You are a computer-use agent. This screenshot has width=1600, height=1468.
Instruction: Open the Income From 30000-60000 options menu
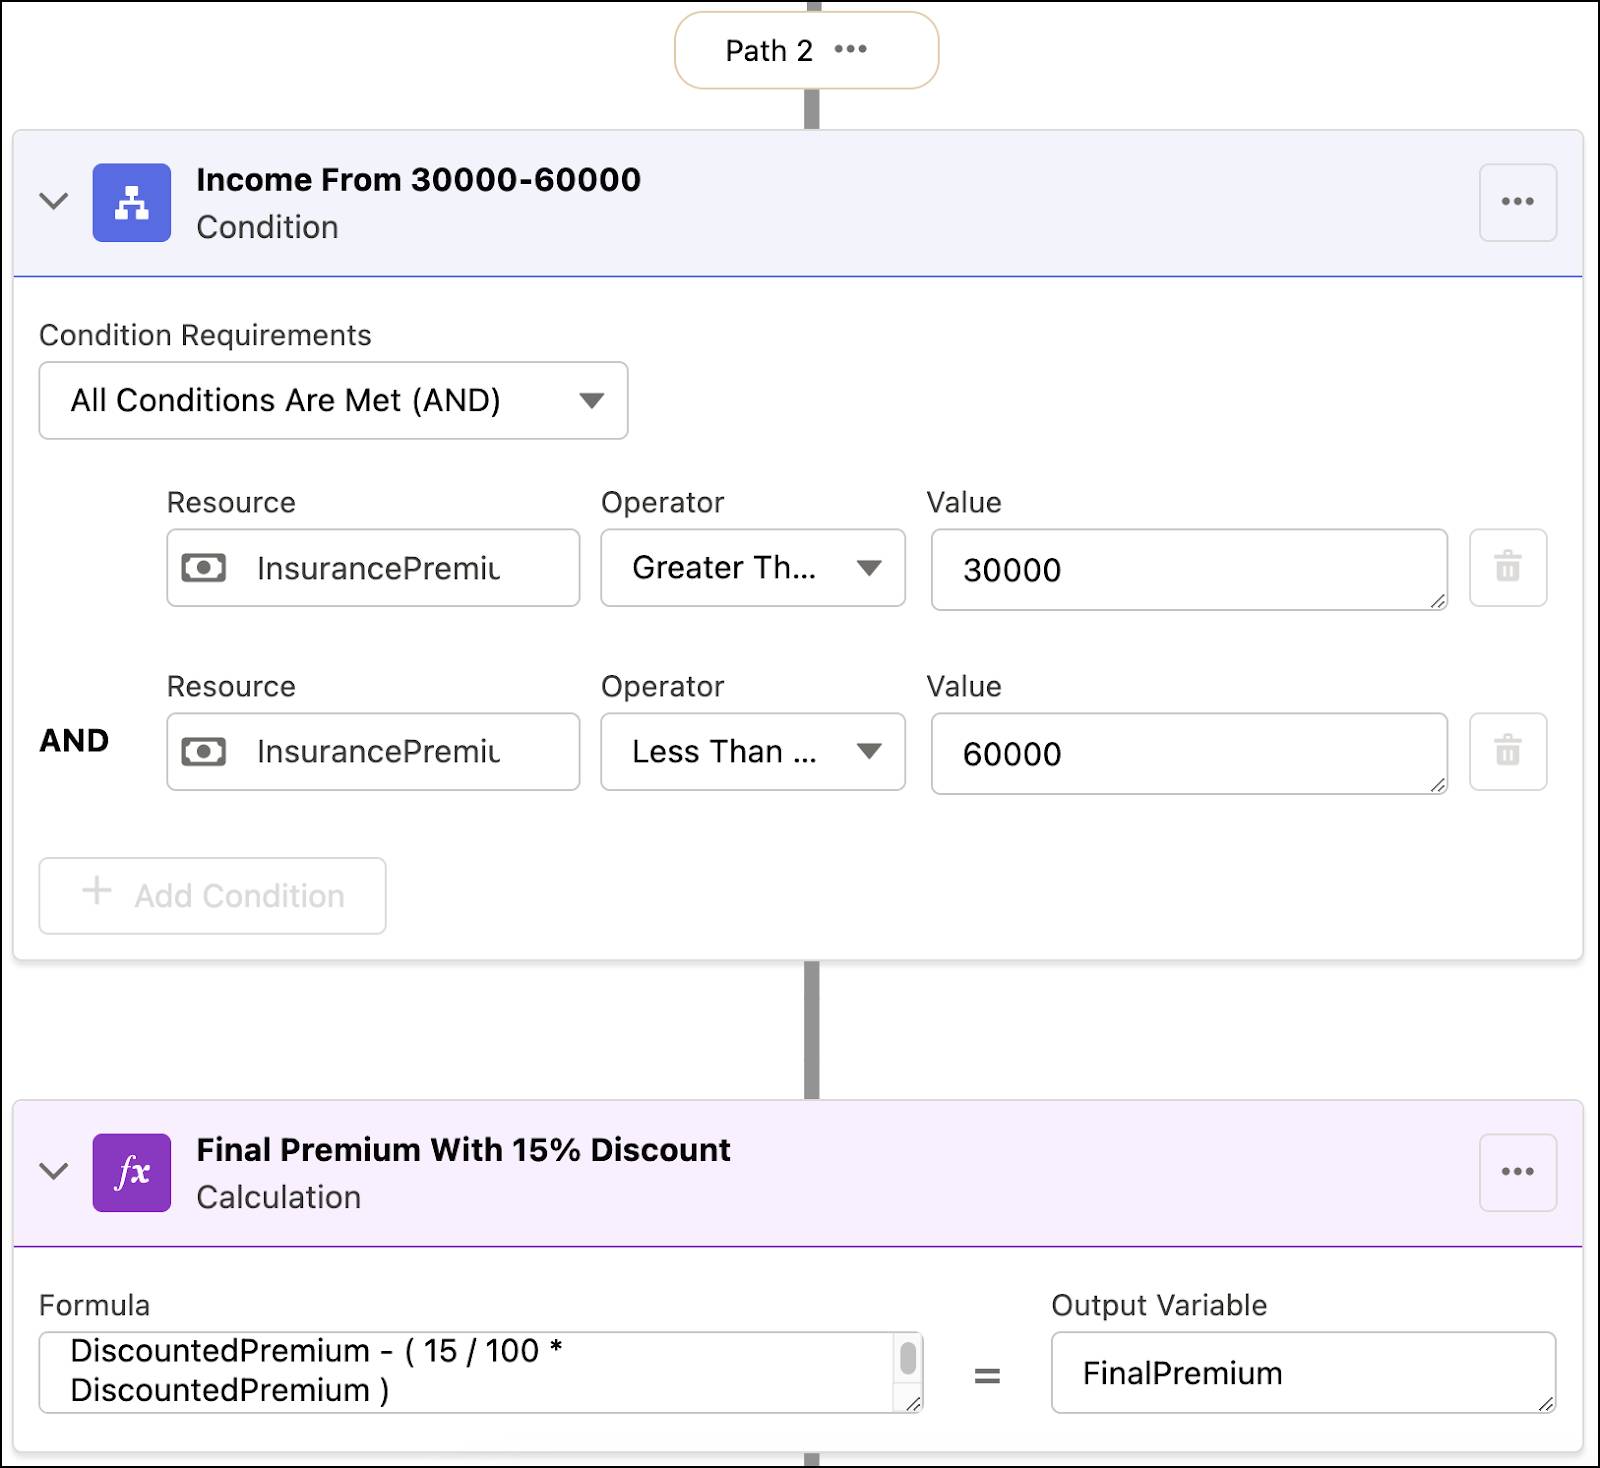click(1518, 201)
